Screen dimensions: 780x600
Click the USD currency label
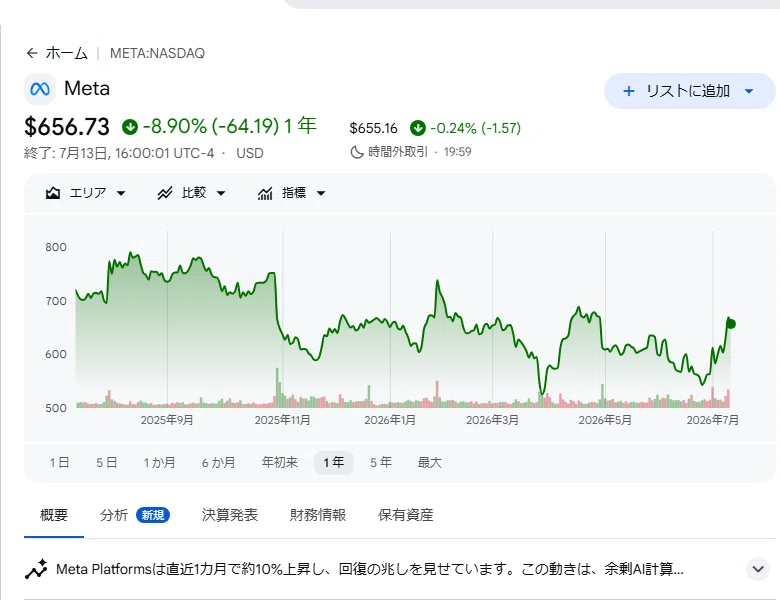click(x=250, y=153)
